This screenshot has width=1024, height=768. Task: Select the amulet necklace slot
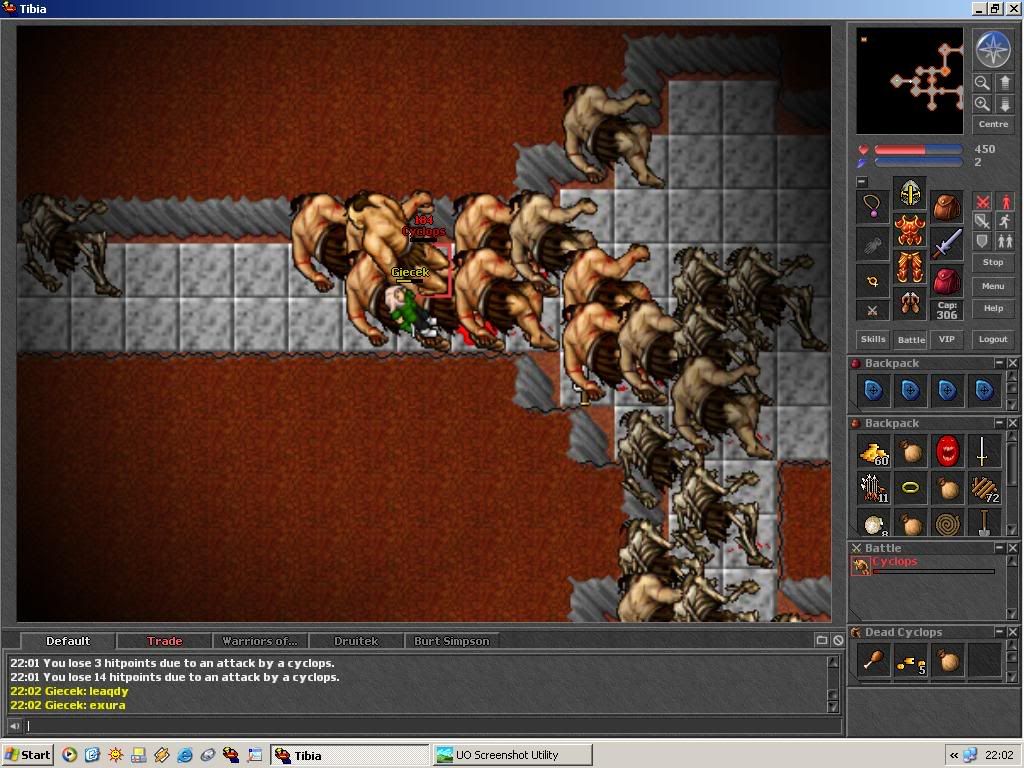pos(872,206)
